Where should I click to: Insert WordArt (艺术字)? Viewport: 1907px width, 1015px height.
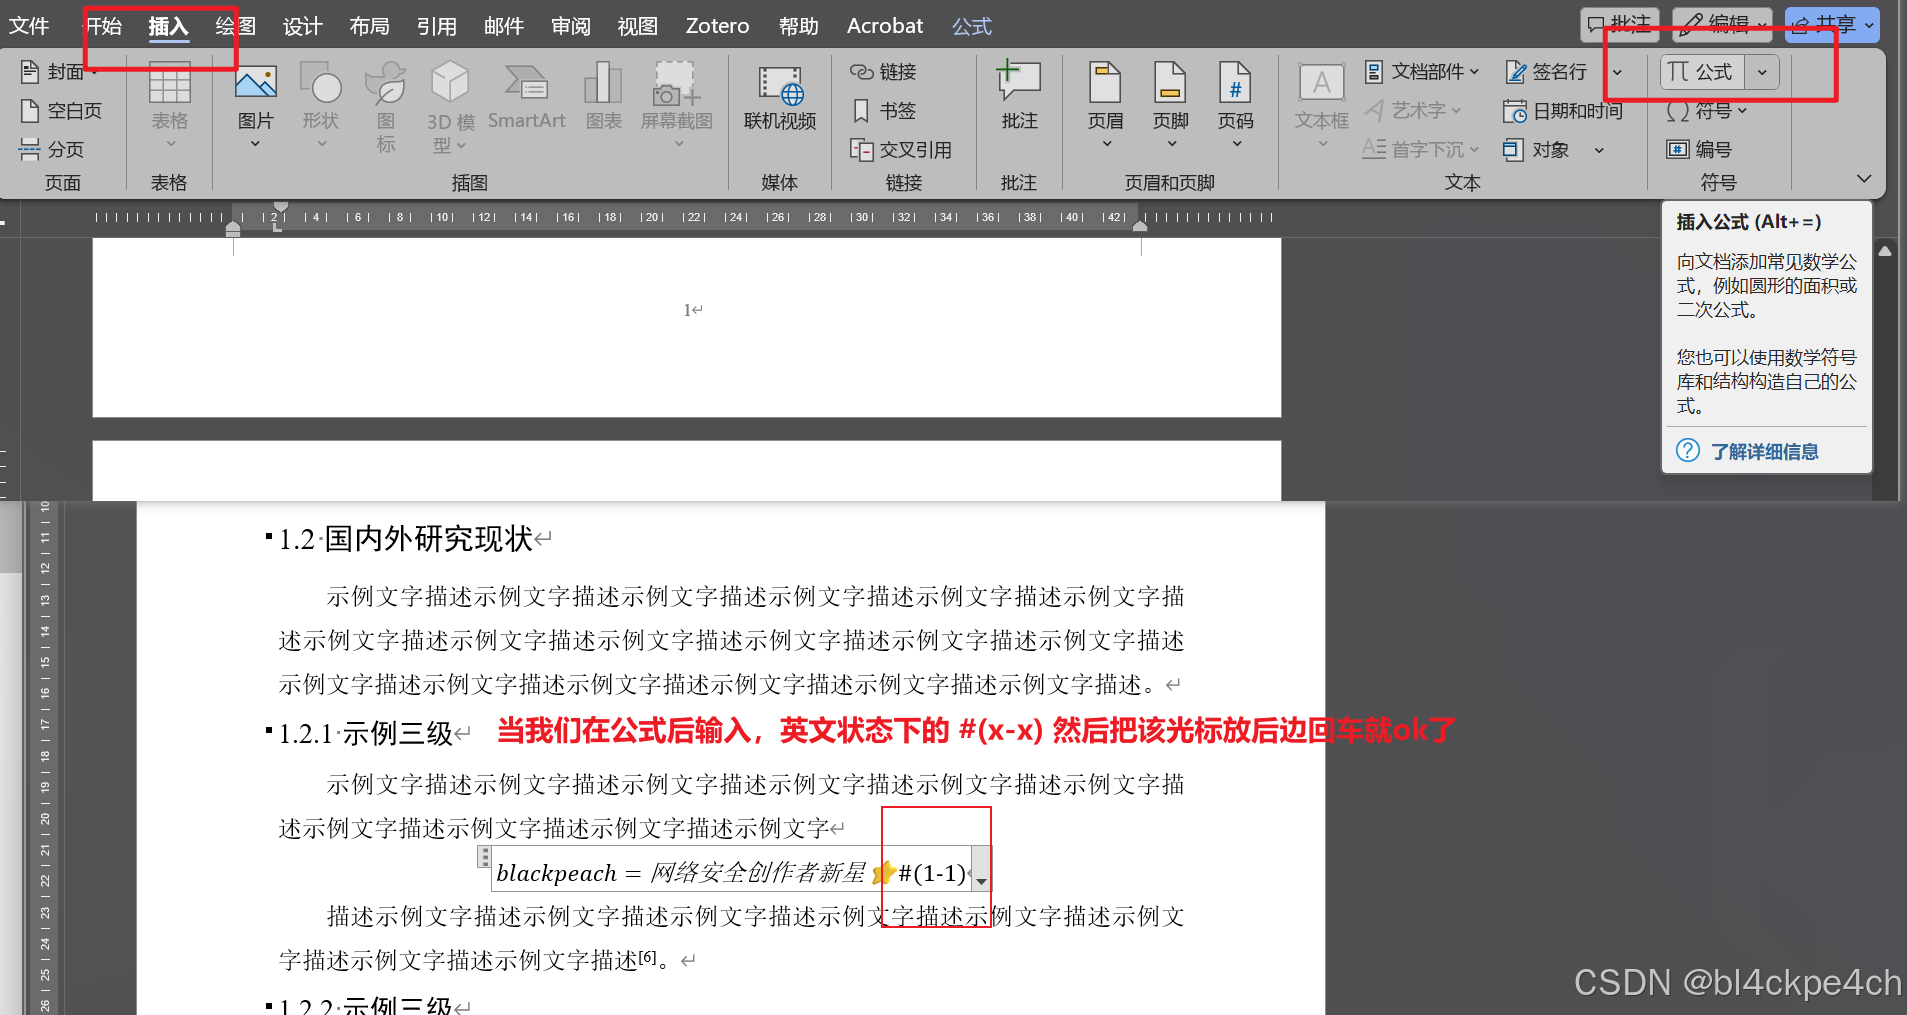click(1413, 111)
